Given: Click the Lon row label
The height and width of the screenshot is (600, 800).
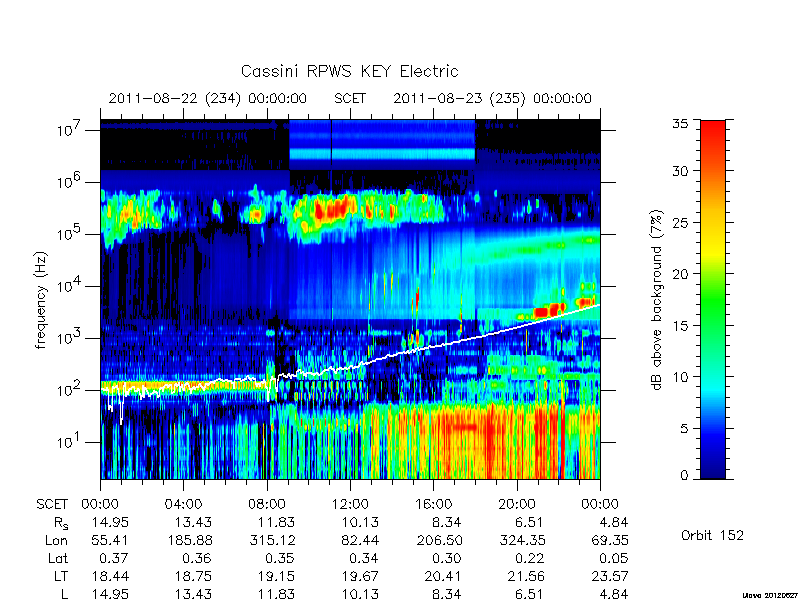Looking at the screenshot, I should (57, 540).
